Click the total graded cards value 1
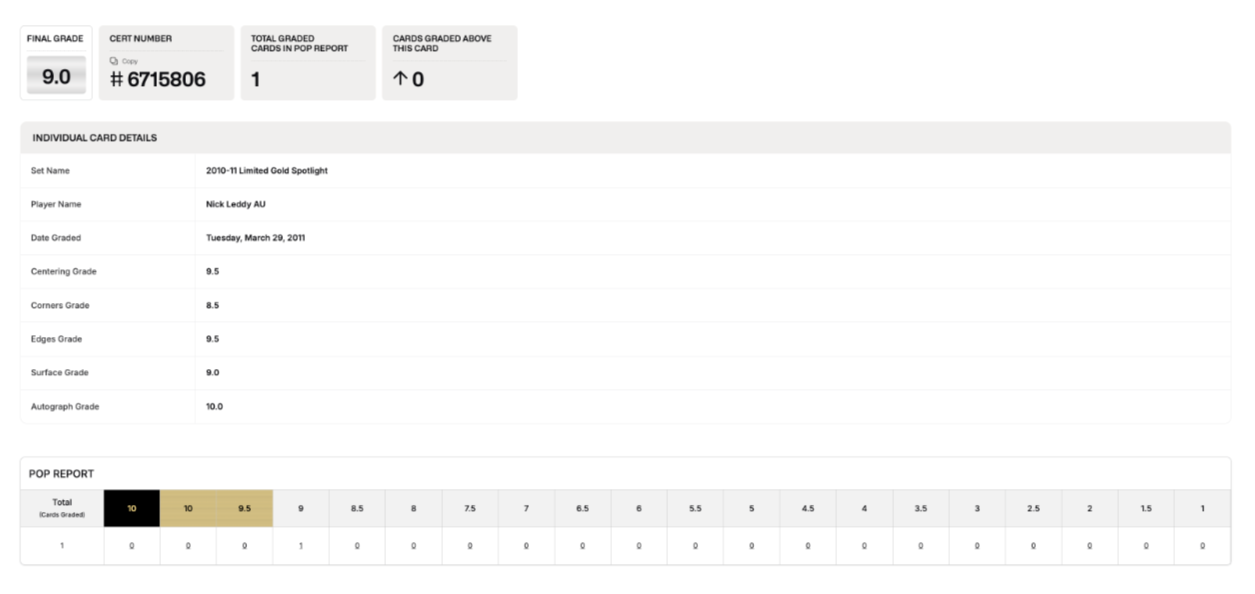Viewport: 1255px width, 594px height. (x=256, y=80)
